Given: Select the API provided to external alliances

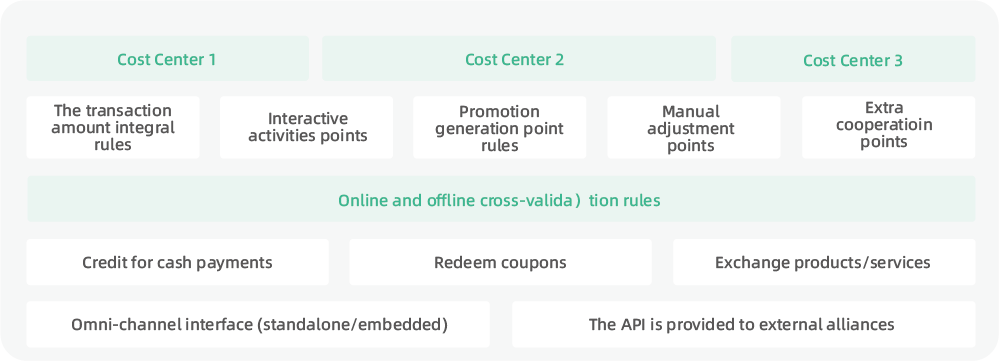Looking at the screenshot, I should (x=744, y=325).
